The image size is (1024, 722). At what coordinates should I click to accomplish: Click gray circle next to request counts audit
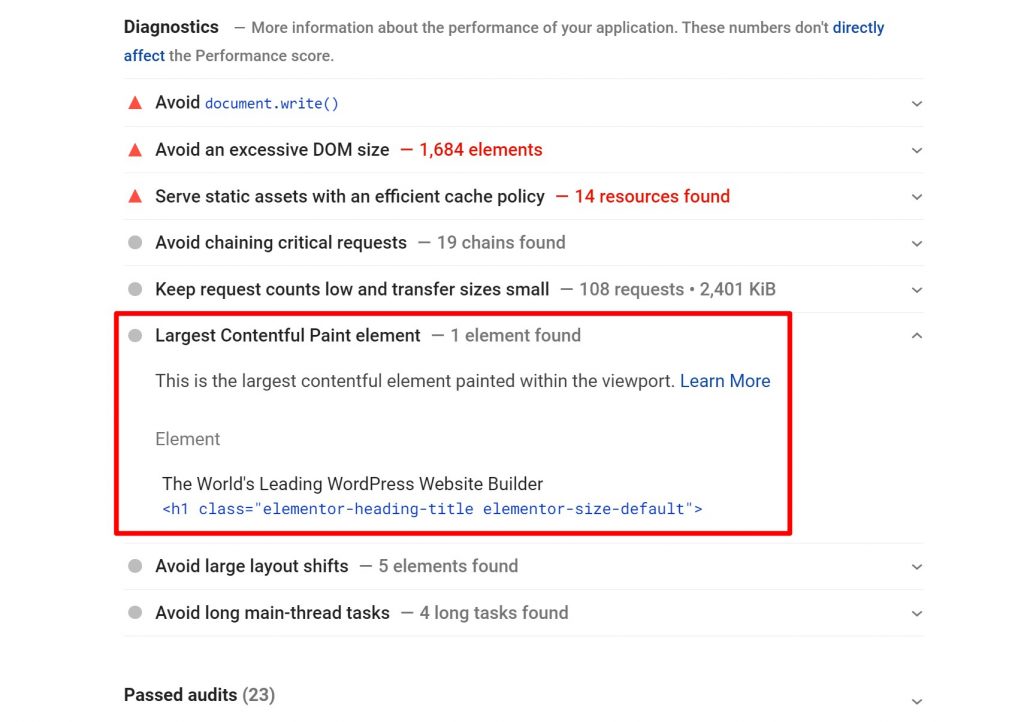pyautogui.click(x=135, y=290)
